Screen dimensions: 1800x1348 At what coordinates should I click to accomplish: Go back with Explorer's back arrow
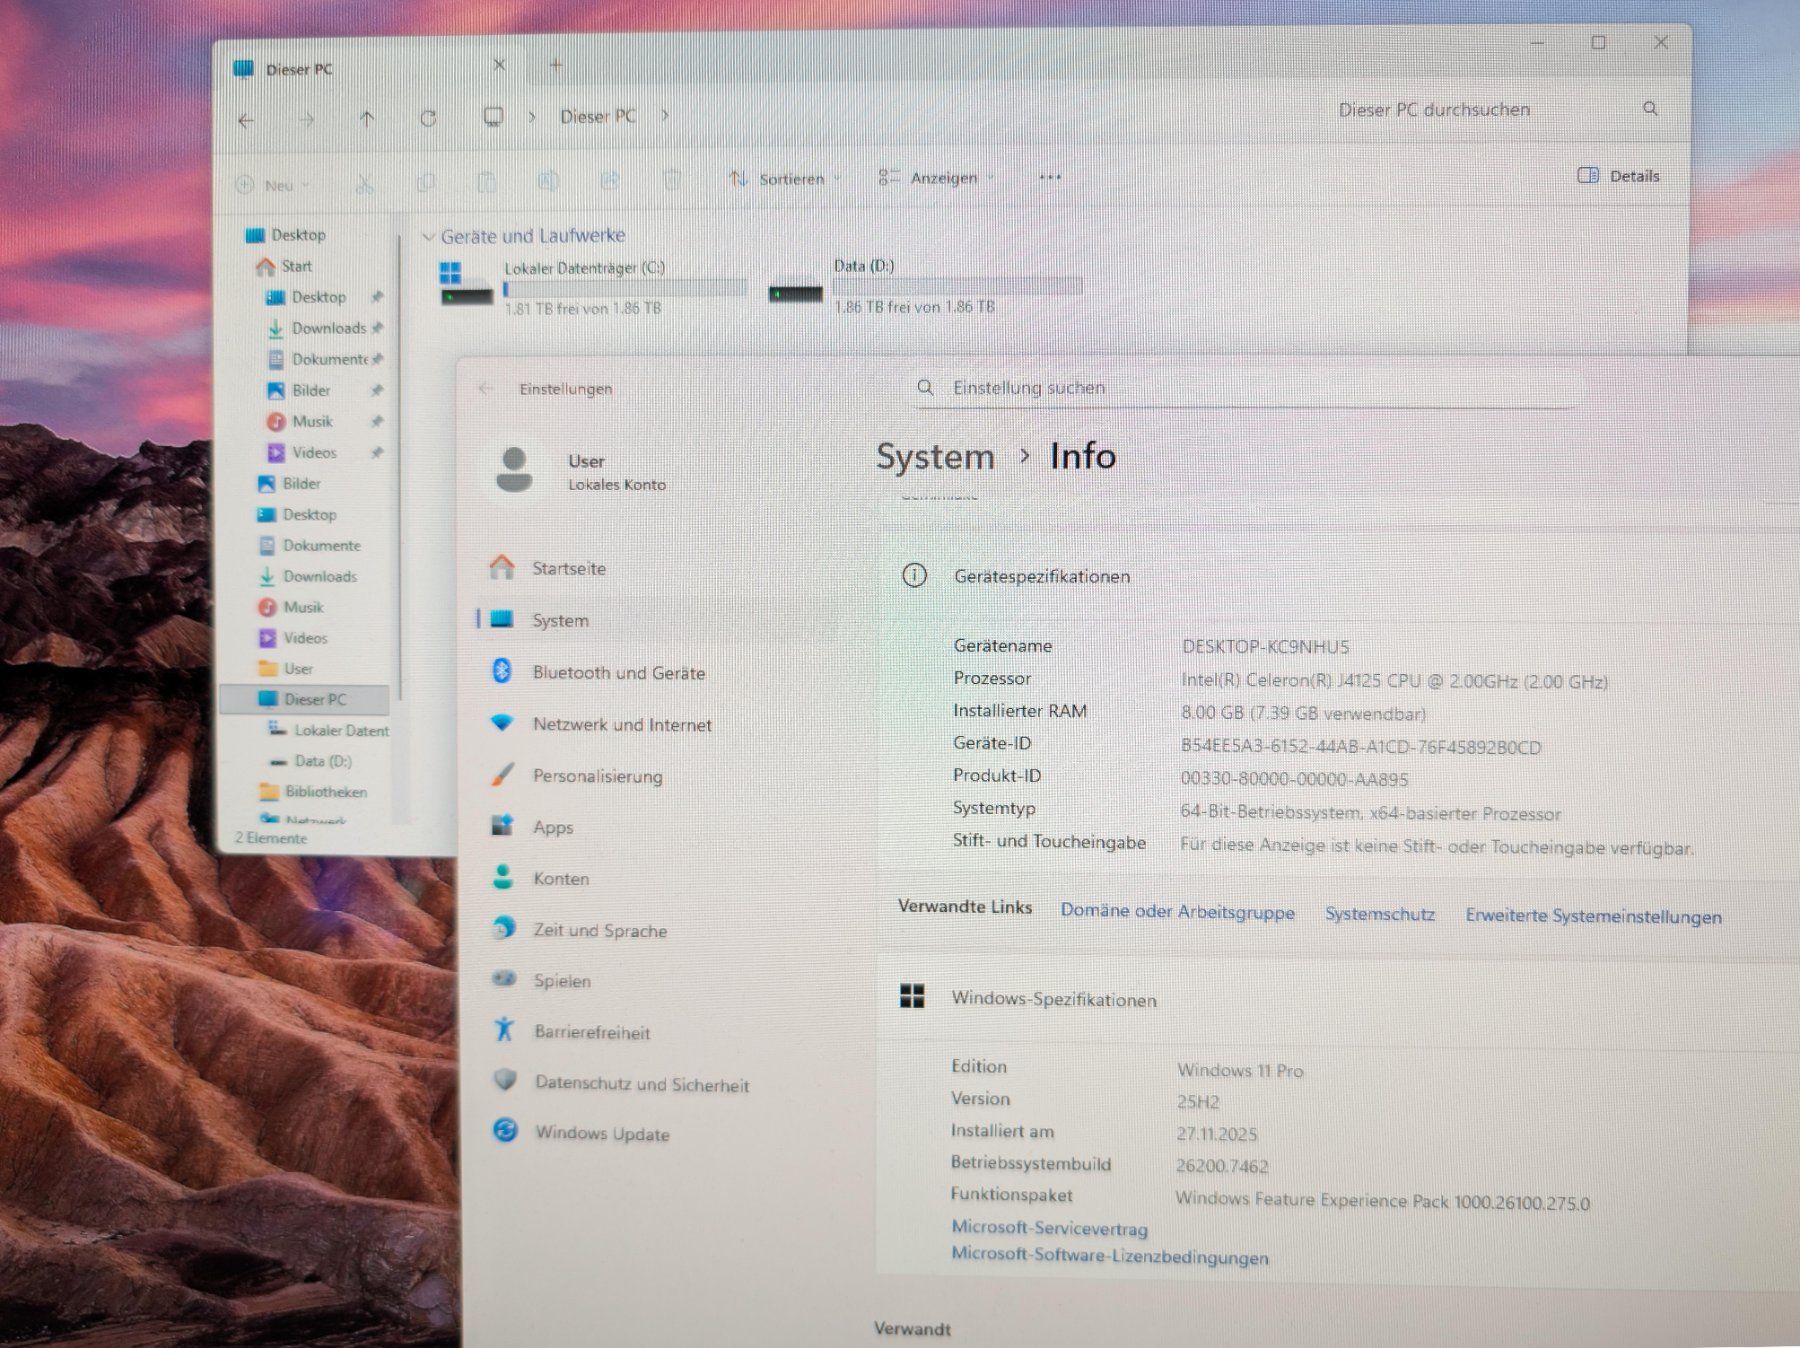[x=246, y=120]
